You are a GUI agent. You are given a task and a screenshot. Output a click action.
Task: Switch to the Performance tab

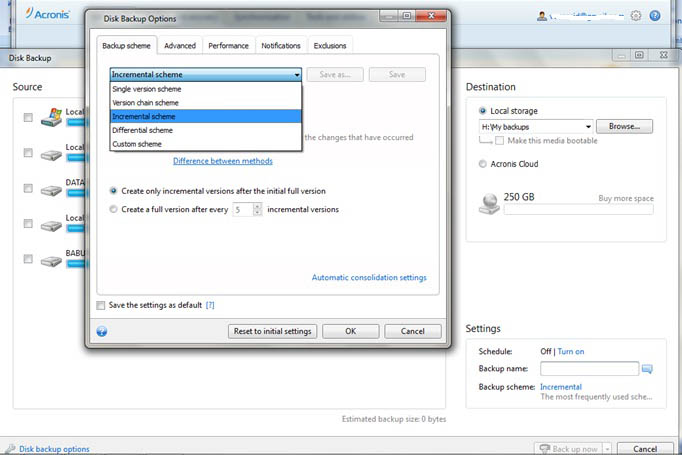point(228,46)
